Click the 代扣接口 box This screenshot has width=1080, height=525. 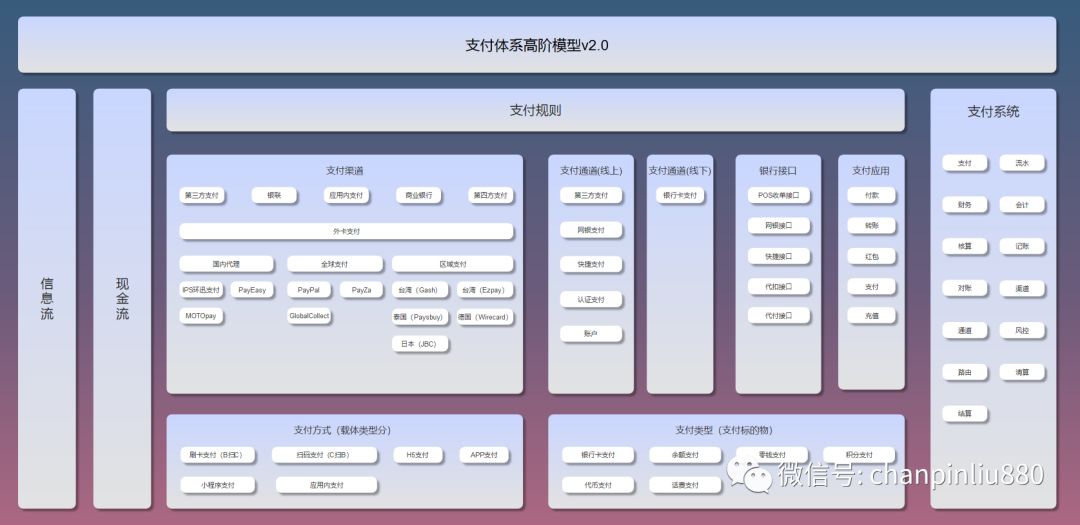point(778,286)
